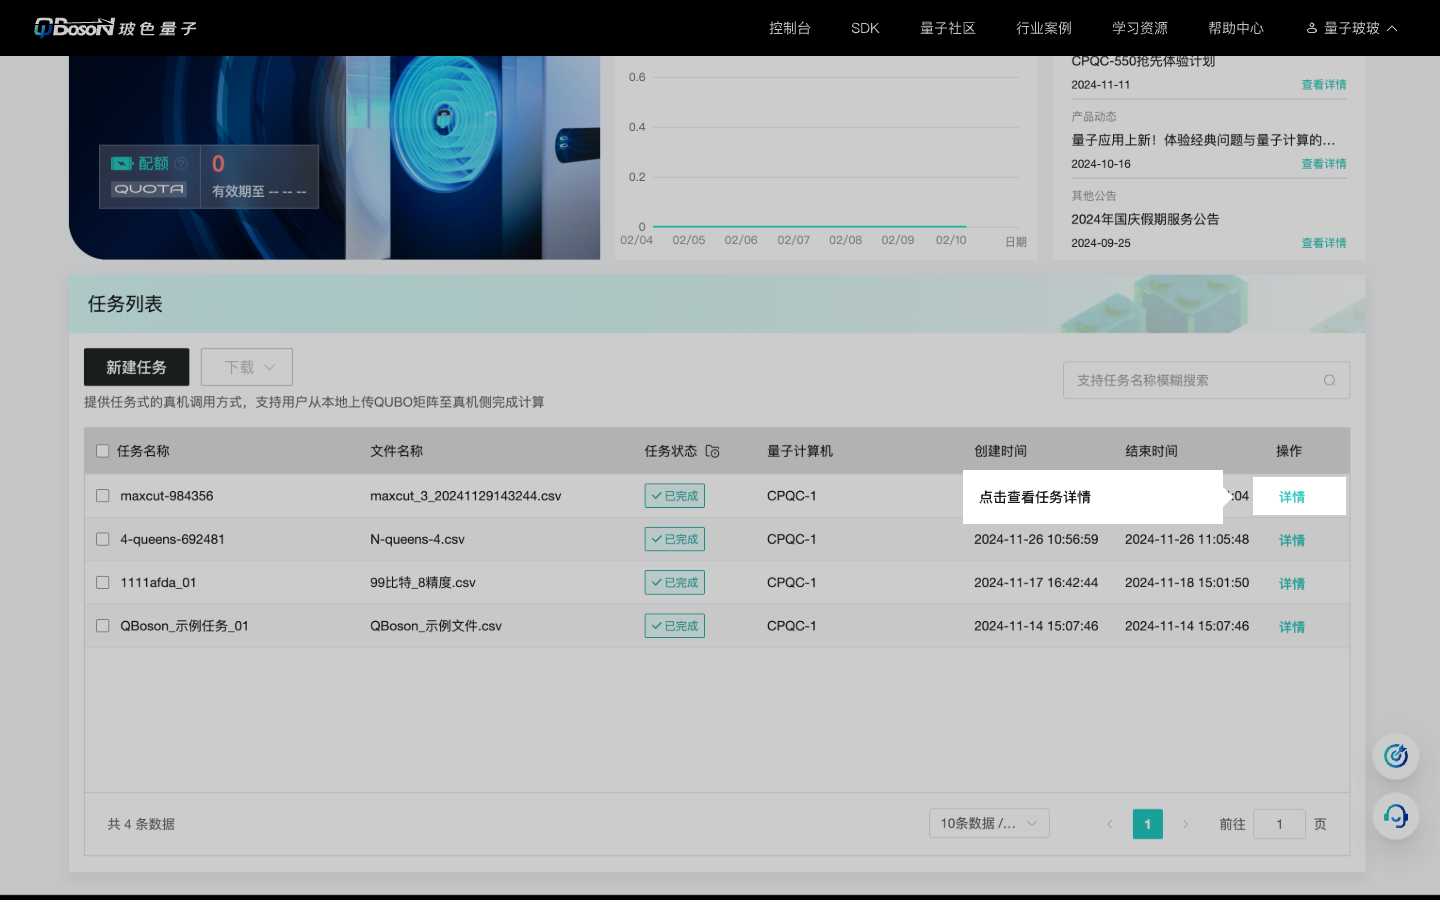Select the 1111afda_01 row checkbox
The width and height of the screenshot is (1440, 900).
102,582
